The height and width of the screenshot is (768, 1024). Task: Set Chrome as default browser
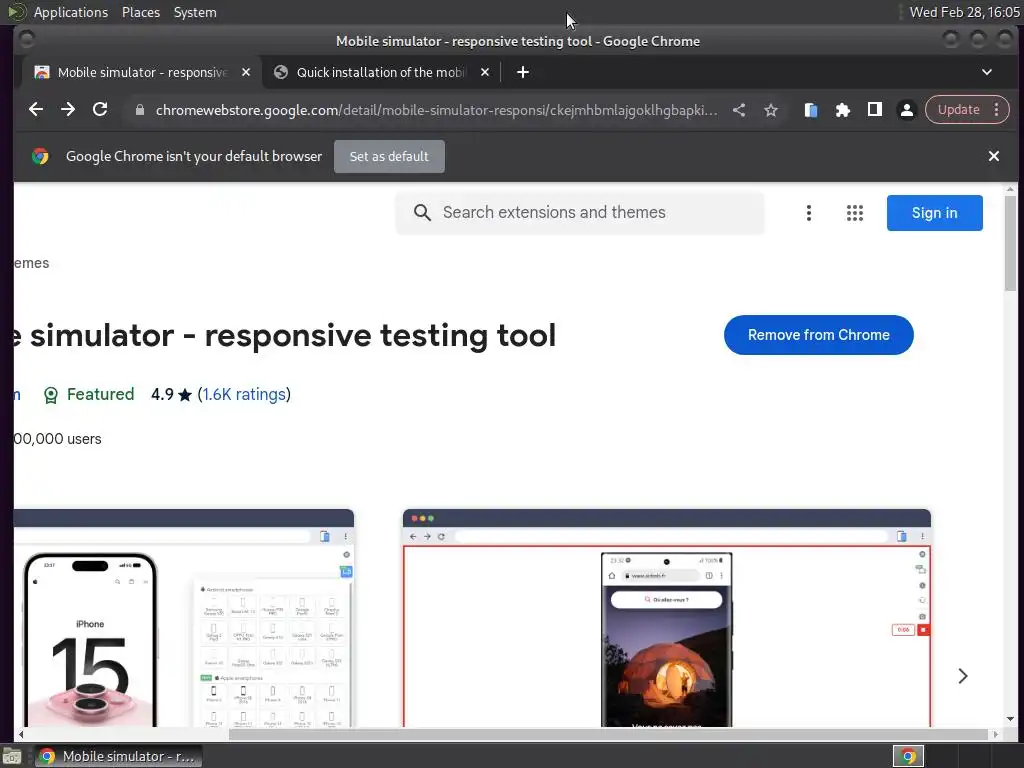point(389,157)
